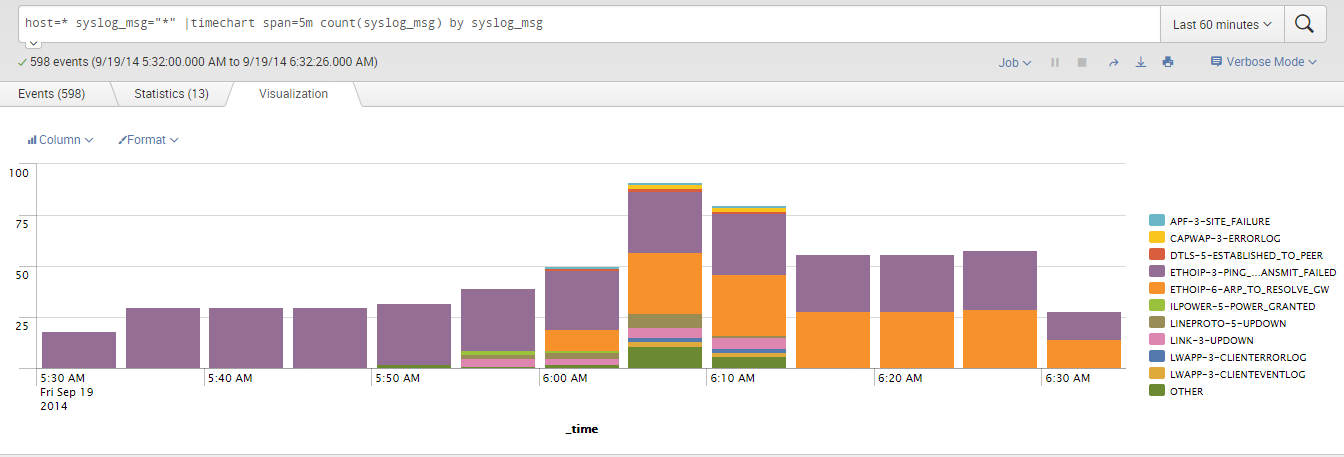Expand the search bar with the small chevron
1344x457 pixels.
32,44
